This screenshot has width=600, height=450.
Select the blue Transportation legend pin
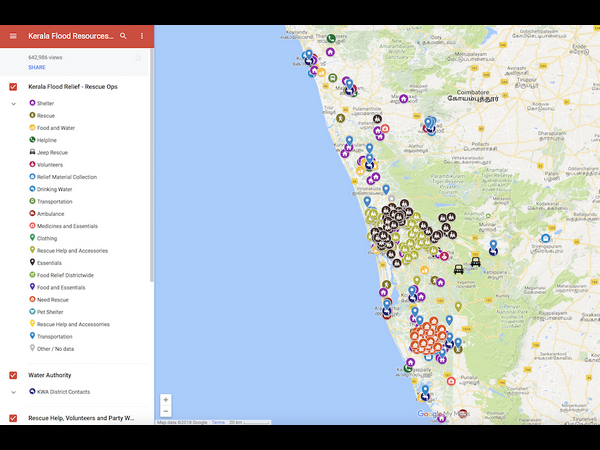click(x=32, y=336)
